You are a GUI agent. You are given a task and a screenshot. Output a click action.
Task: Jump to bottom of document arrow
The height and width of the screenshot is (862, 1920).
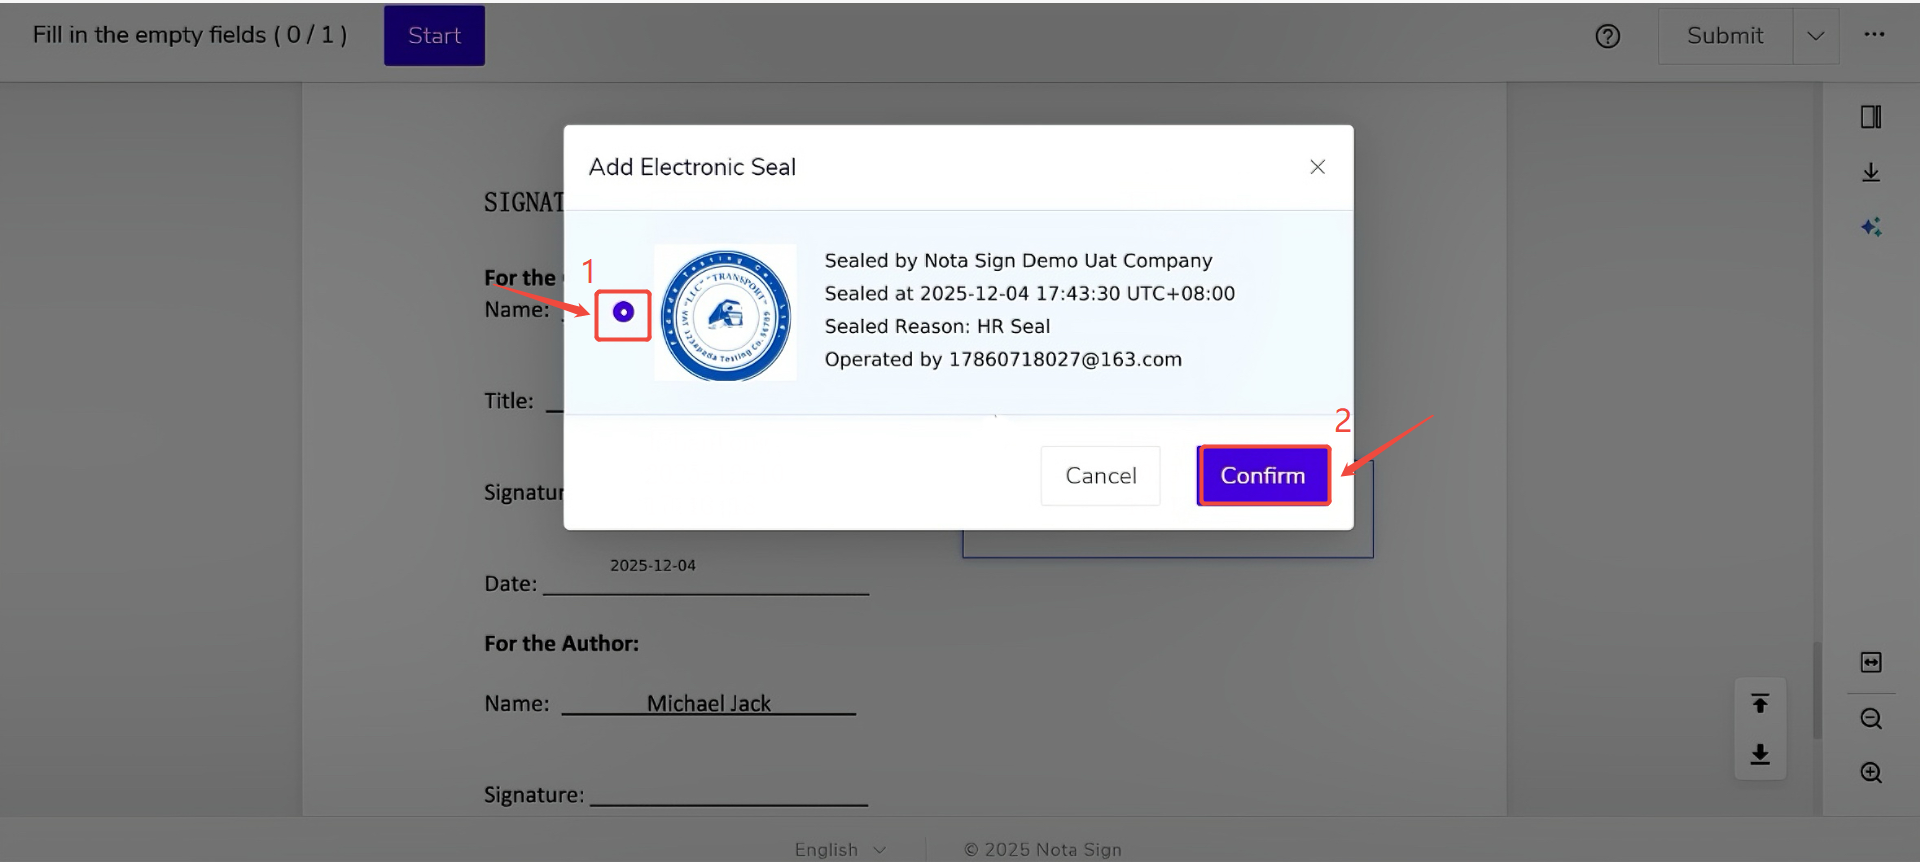coord(1760,754)
